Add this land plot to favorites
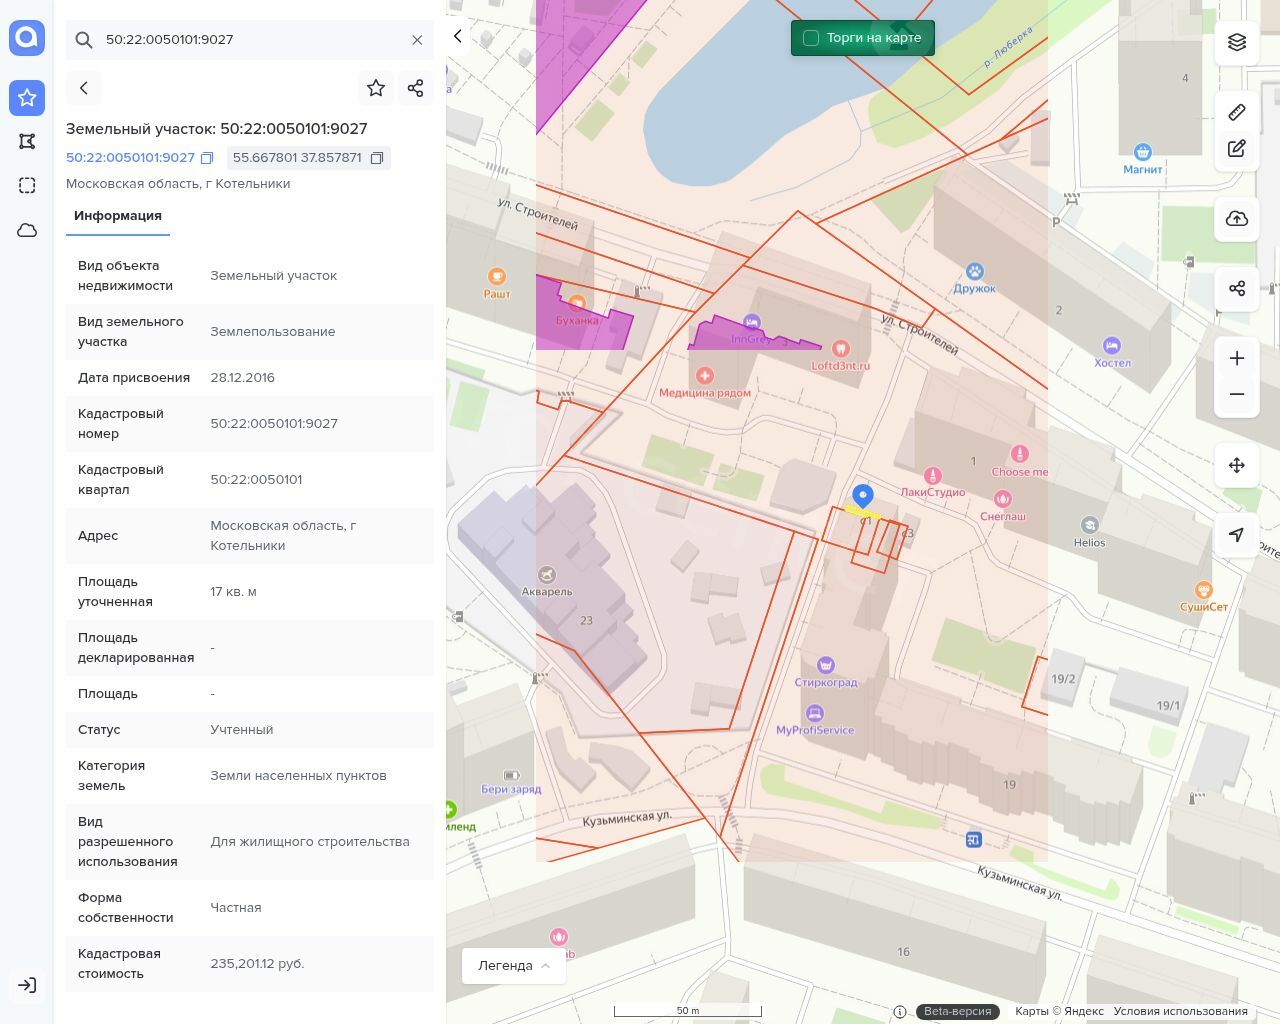Viewport: 1280px width, 1024px height. (376, 88)
